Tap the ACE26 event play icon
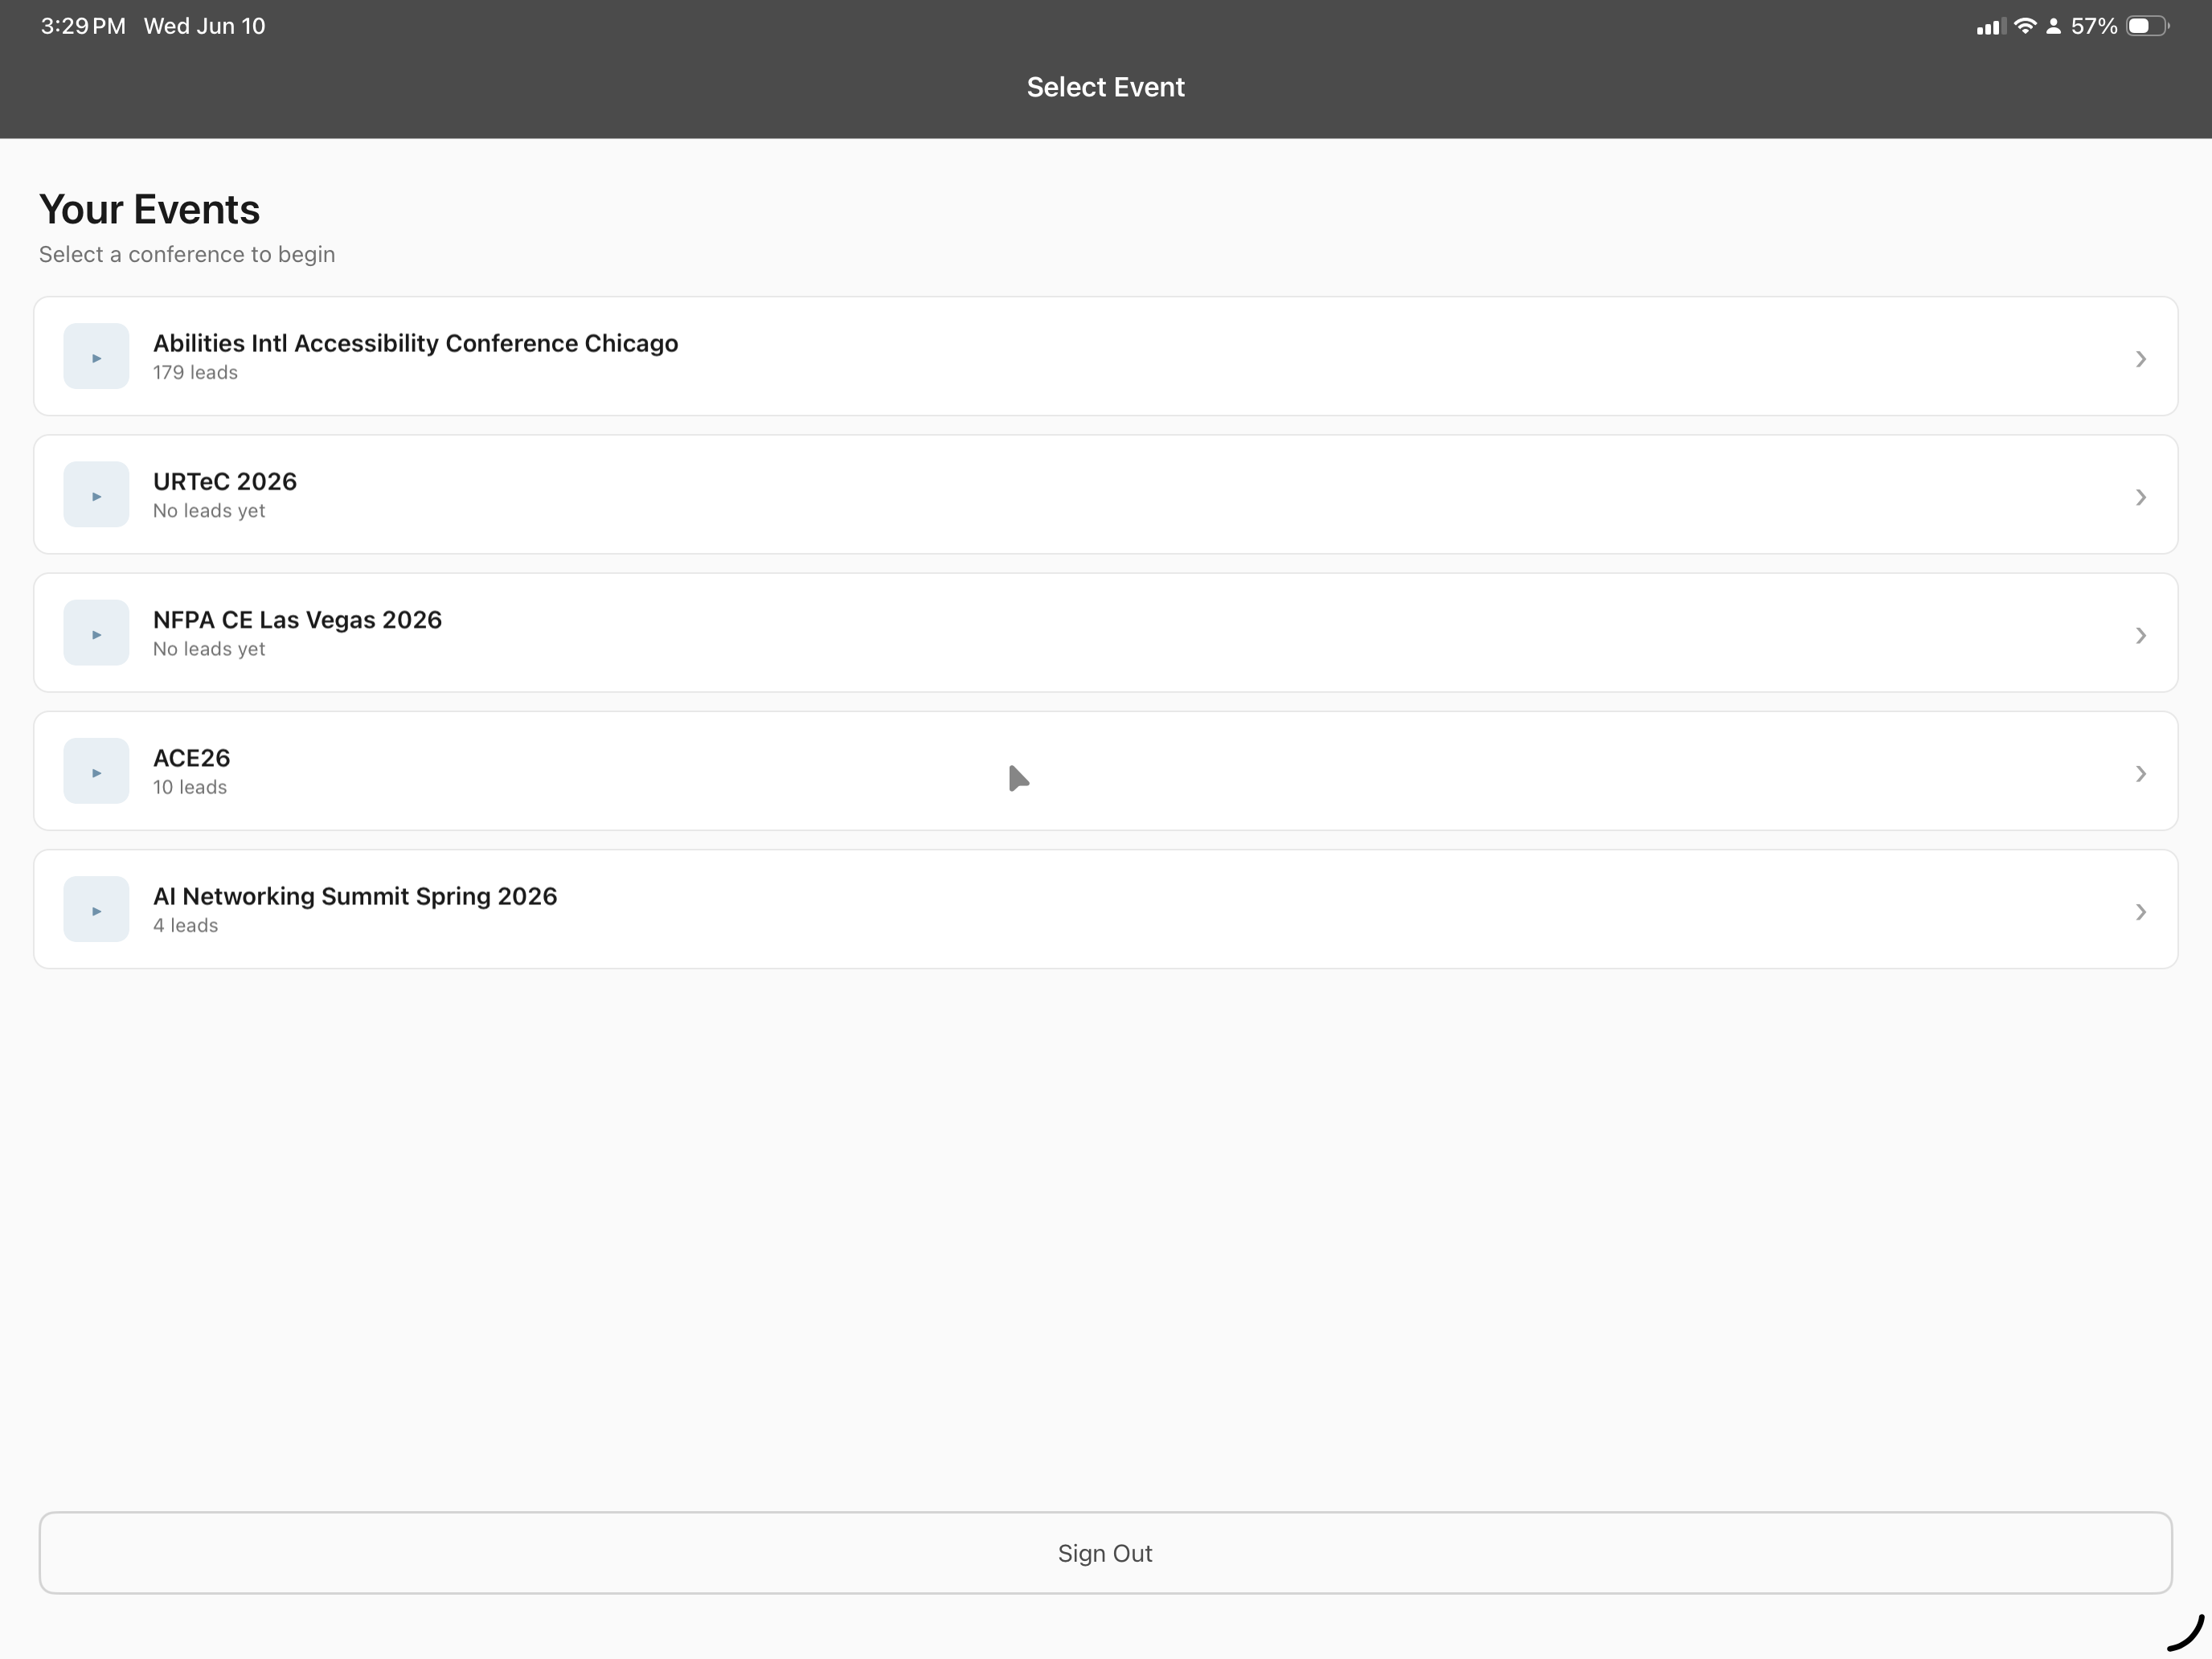 tap(96, 771)
